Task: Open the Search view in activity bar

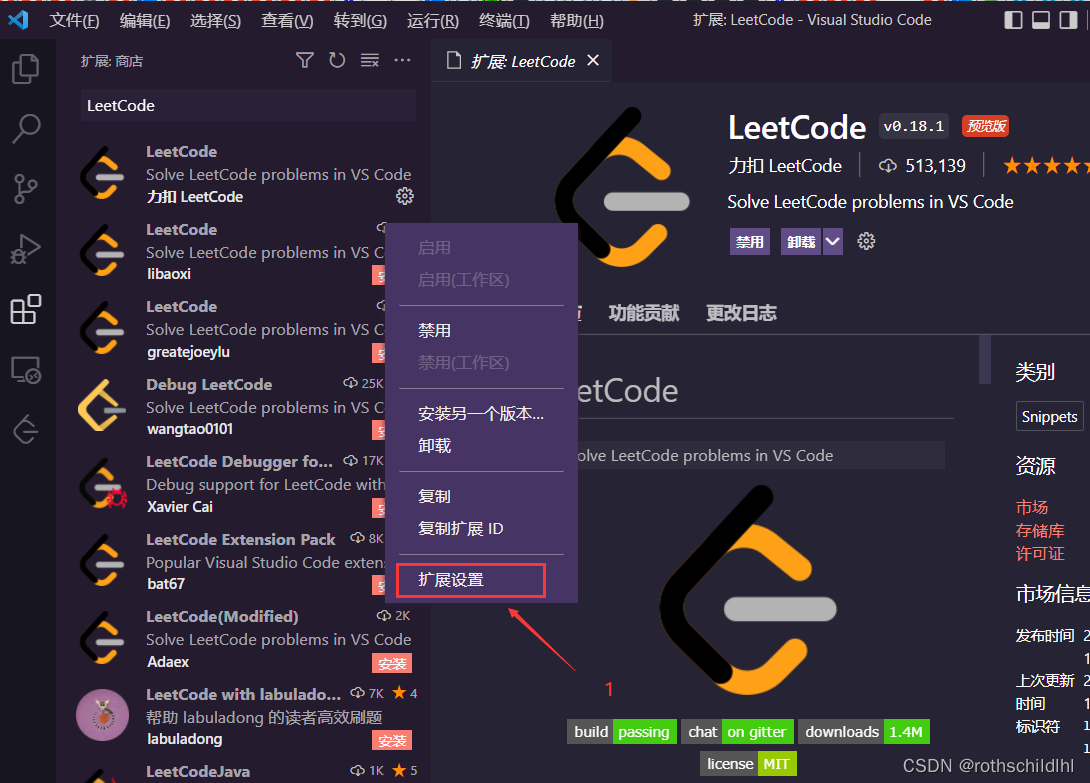Action: click(x=26, y=129)
